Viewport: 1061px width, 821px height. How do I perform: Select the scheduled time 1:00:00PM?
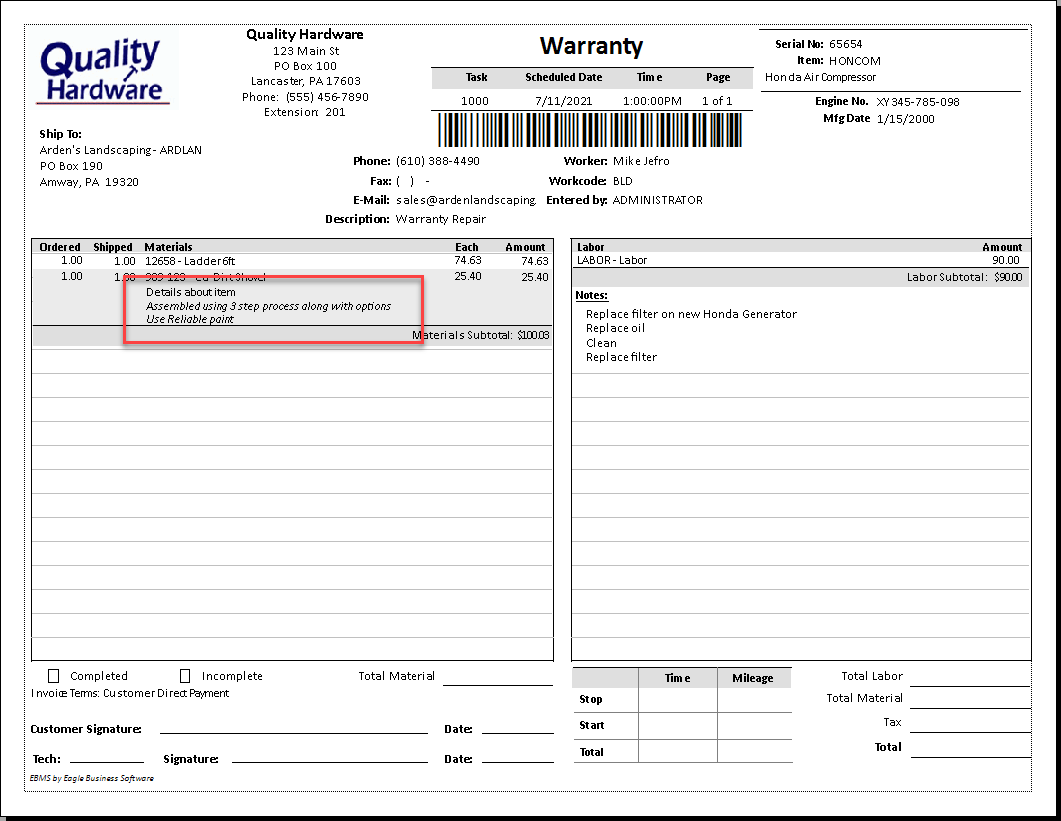pyautogui.click(x=652, y=101)
